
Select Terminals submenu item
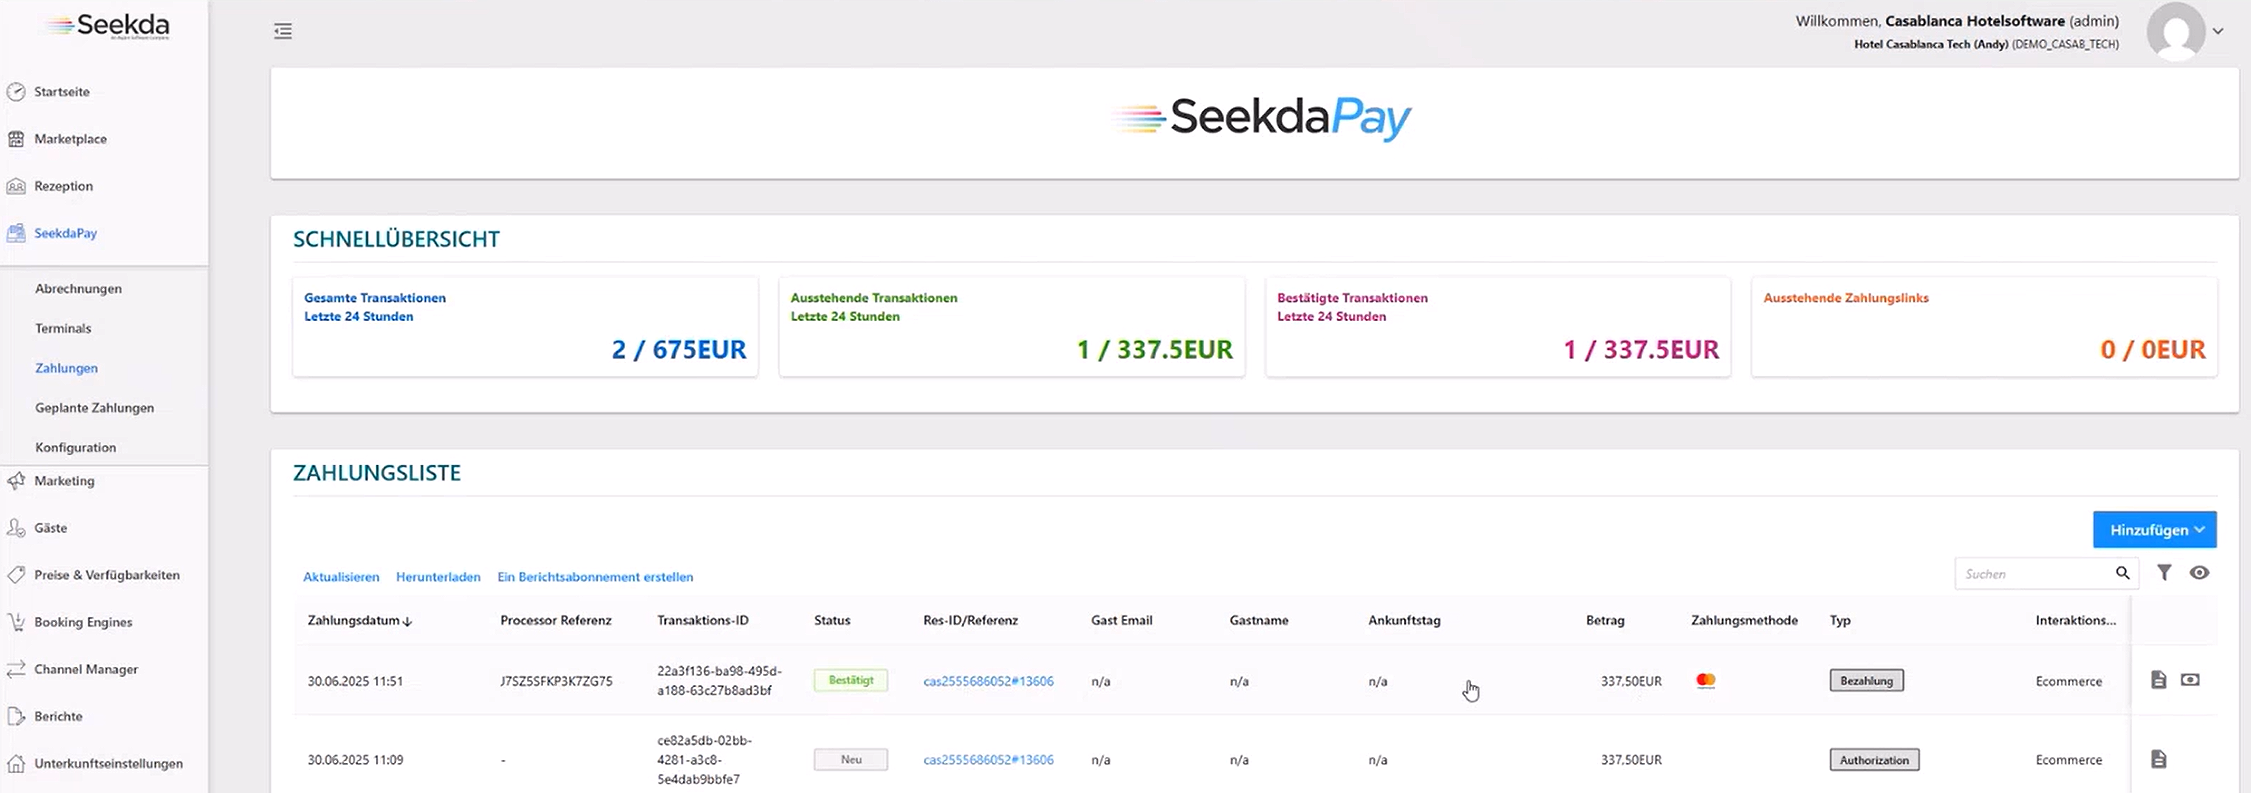click(63, 328)
